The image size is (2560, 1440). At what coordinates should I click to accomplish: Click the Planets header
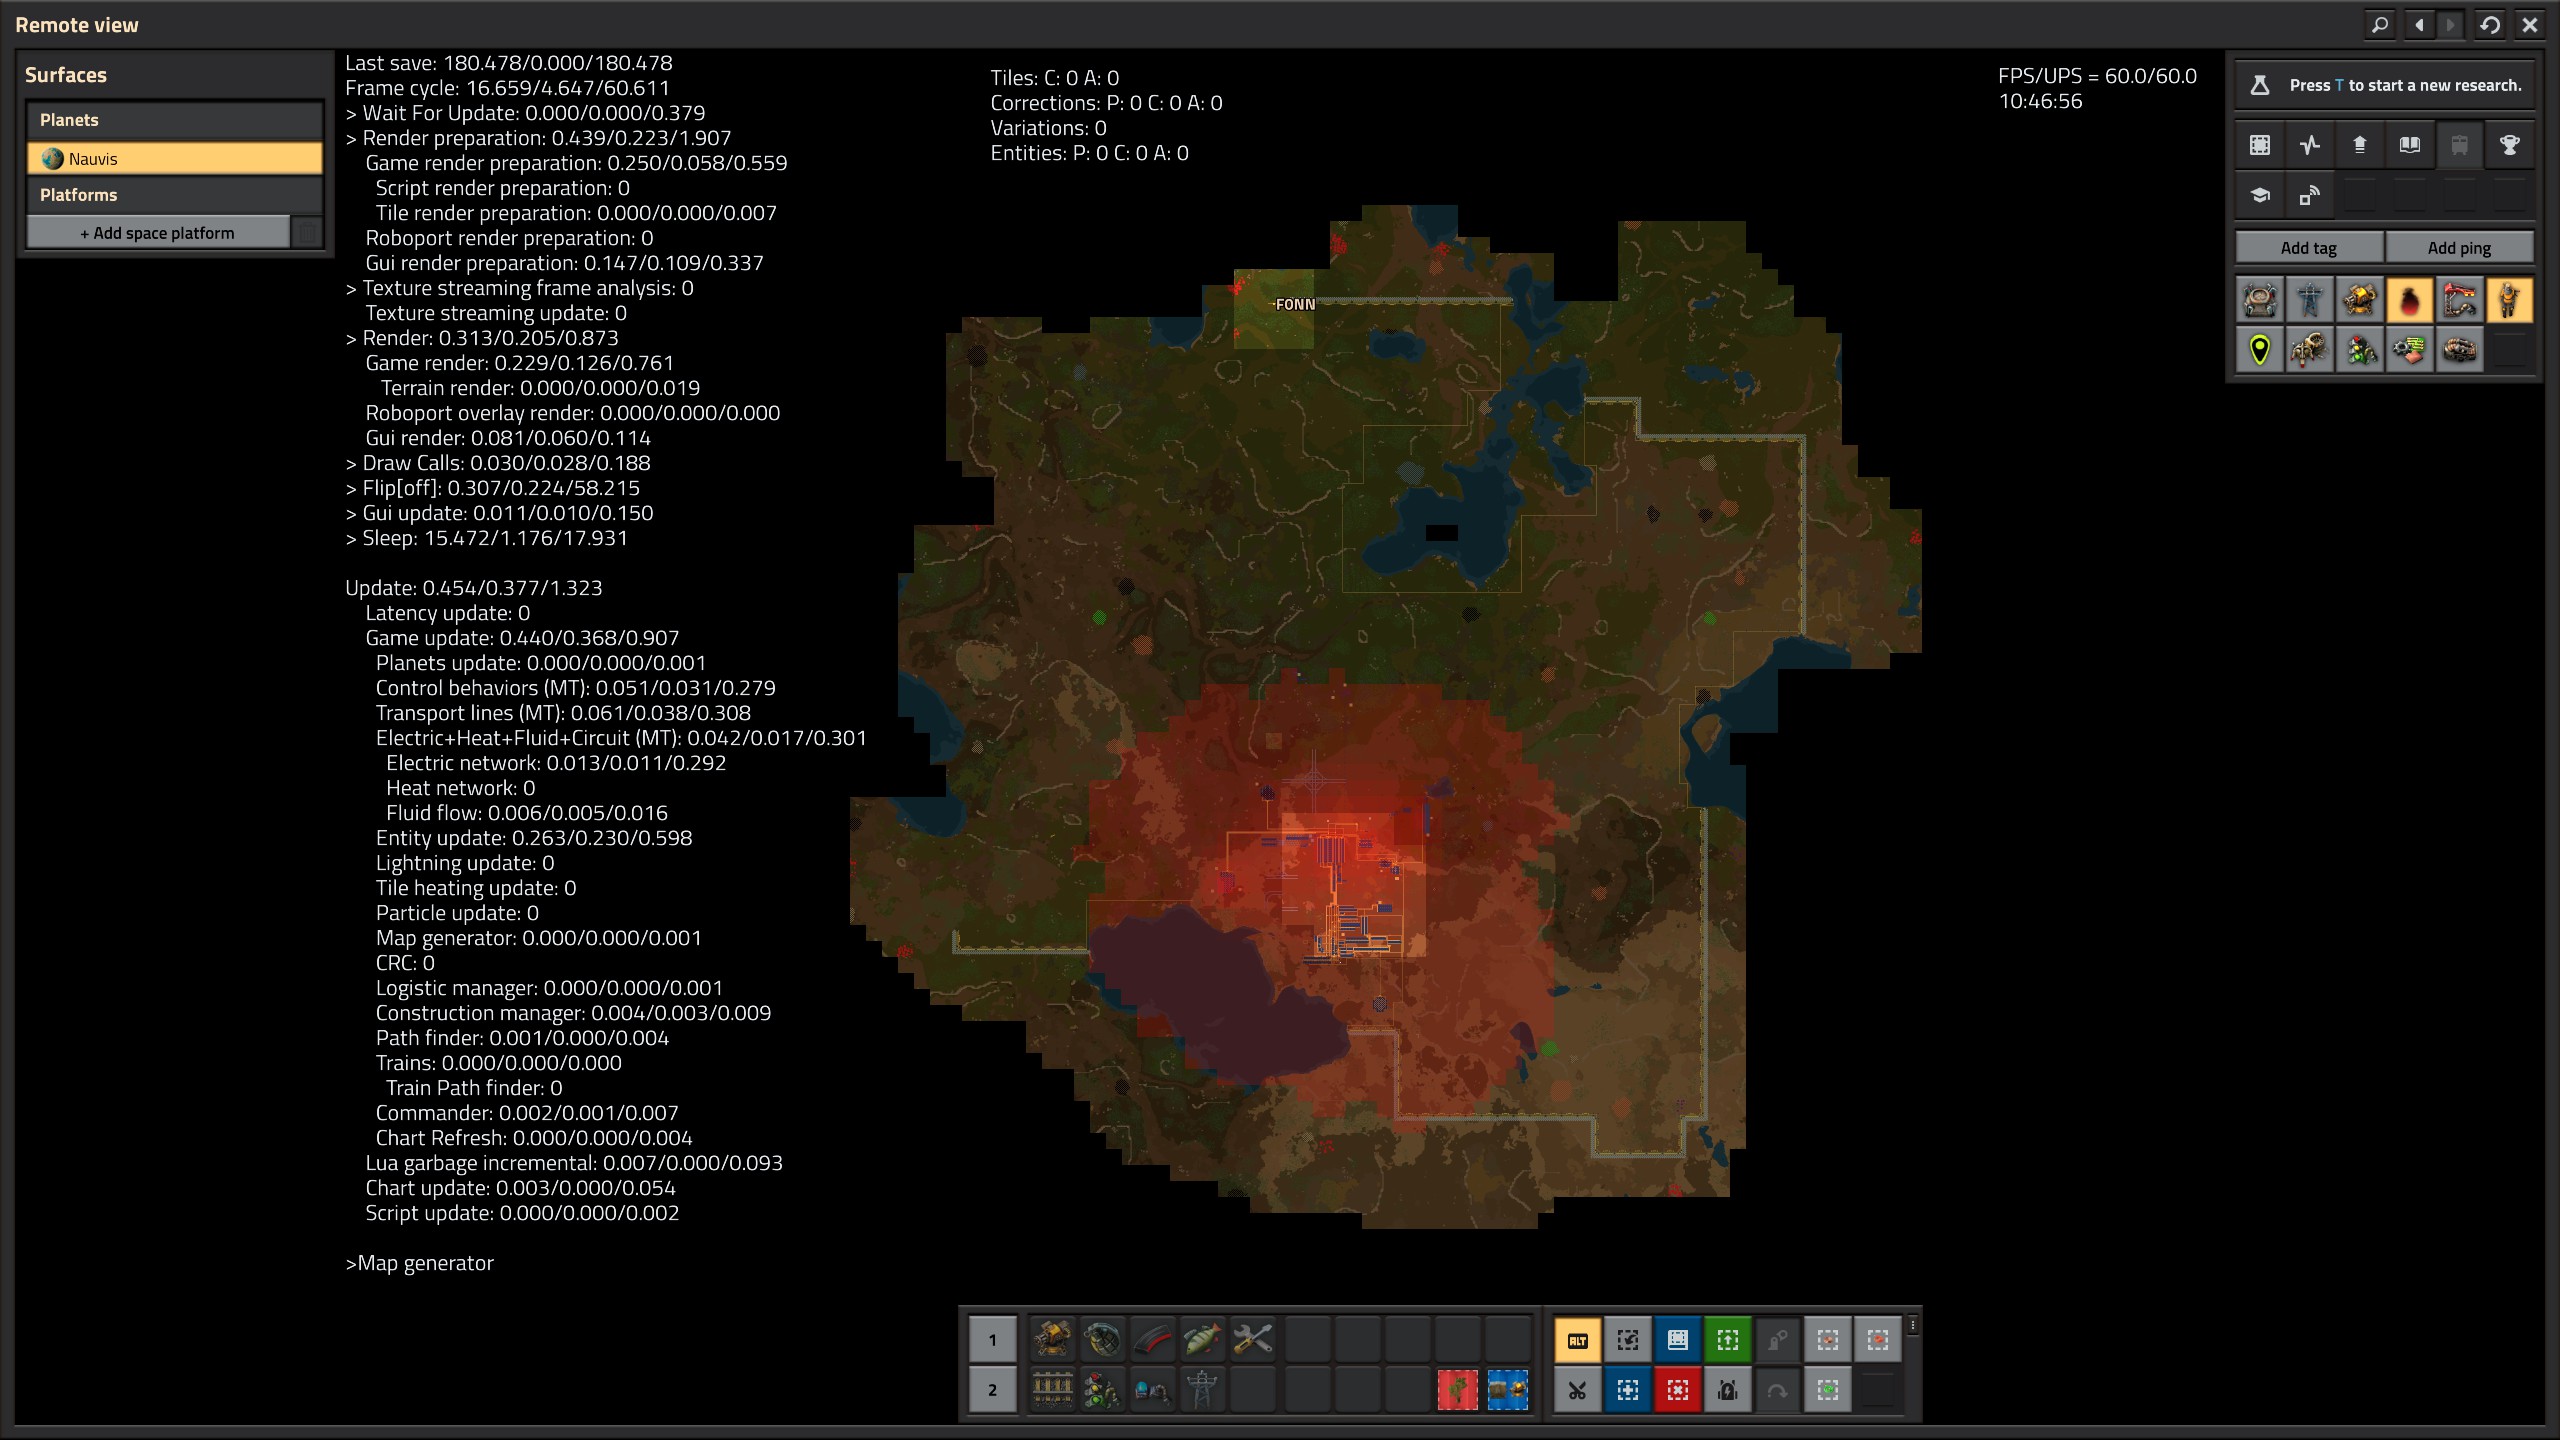174,120
